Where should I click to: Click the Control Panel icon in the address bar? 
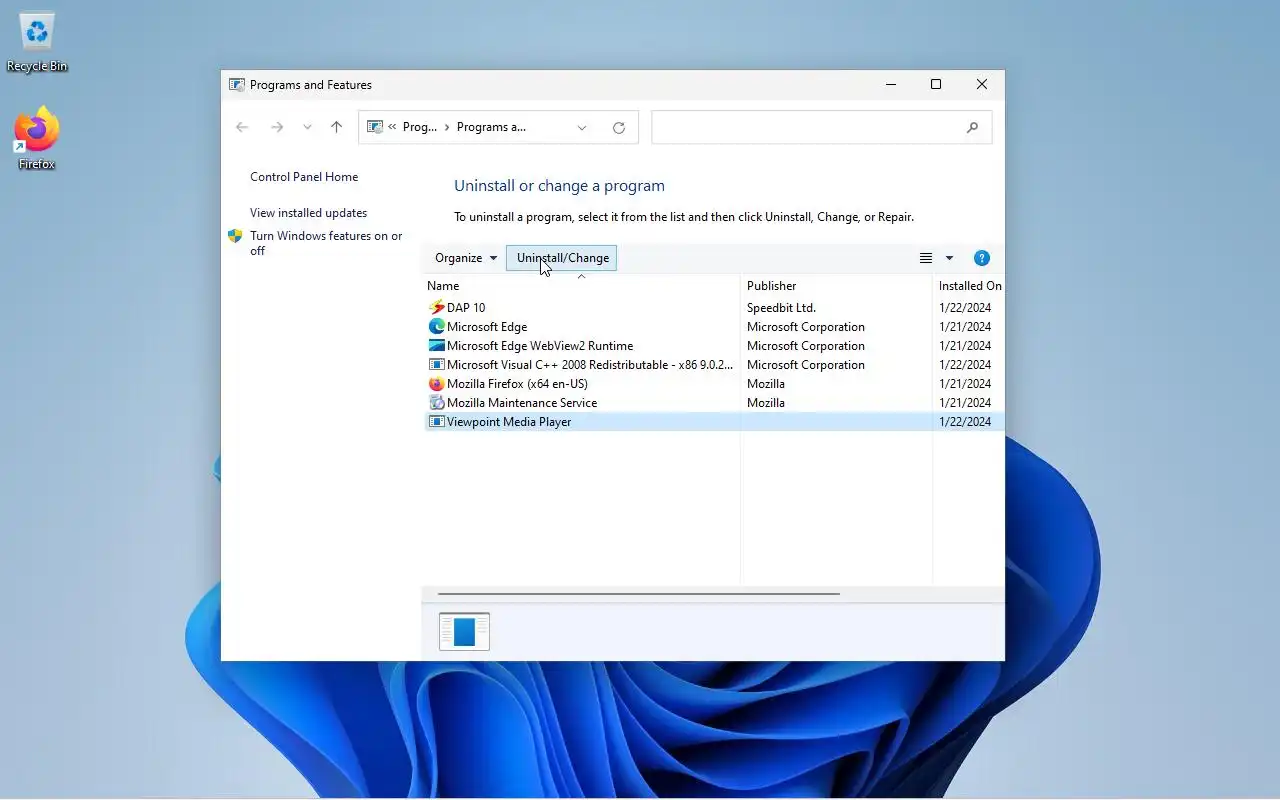(375, 127)
